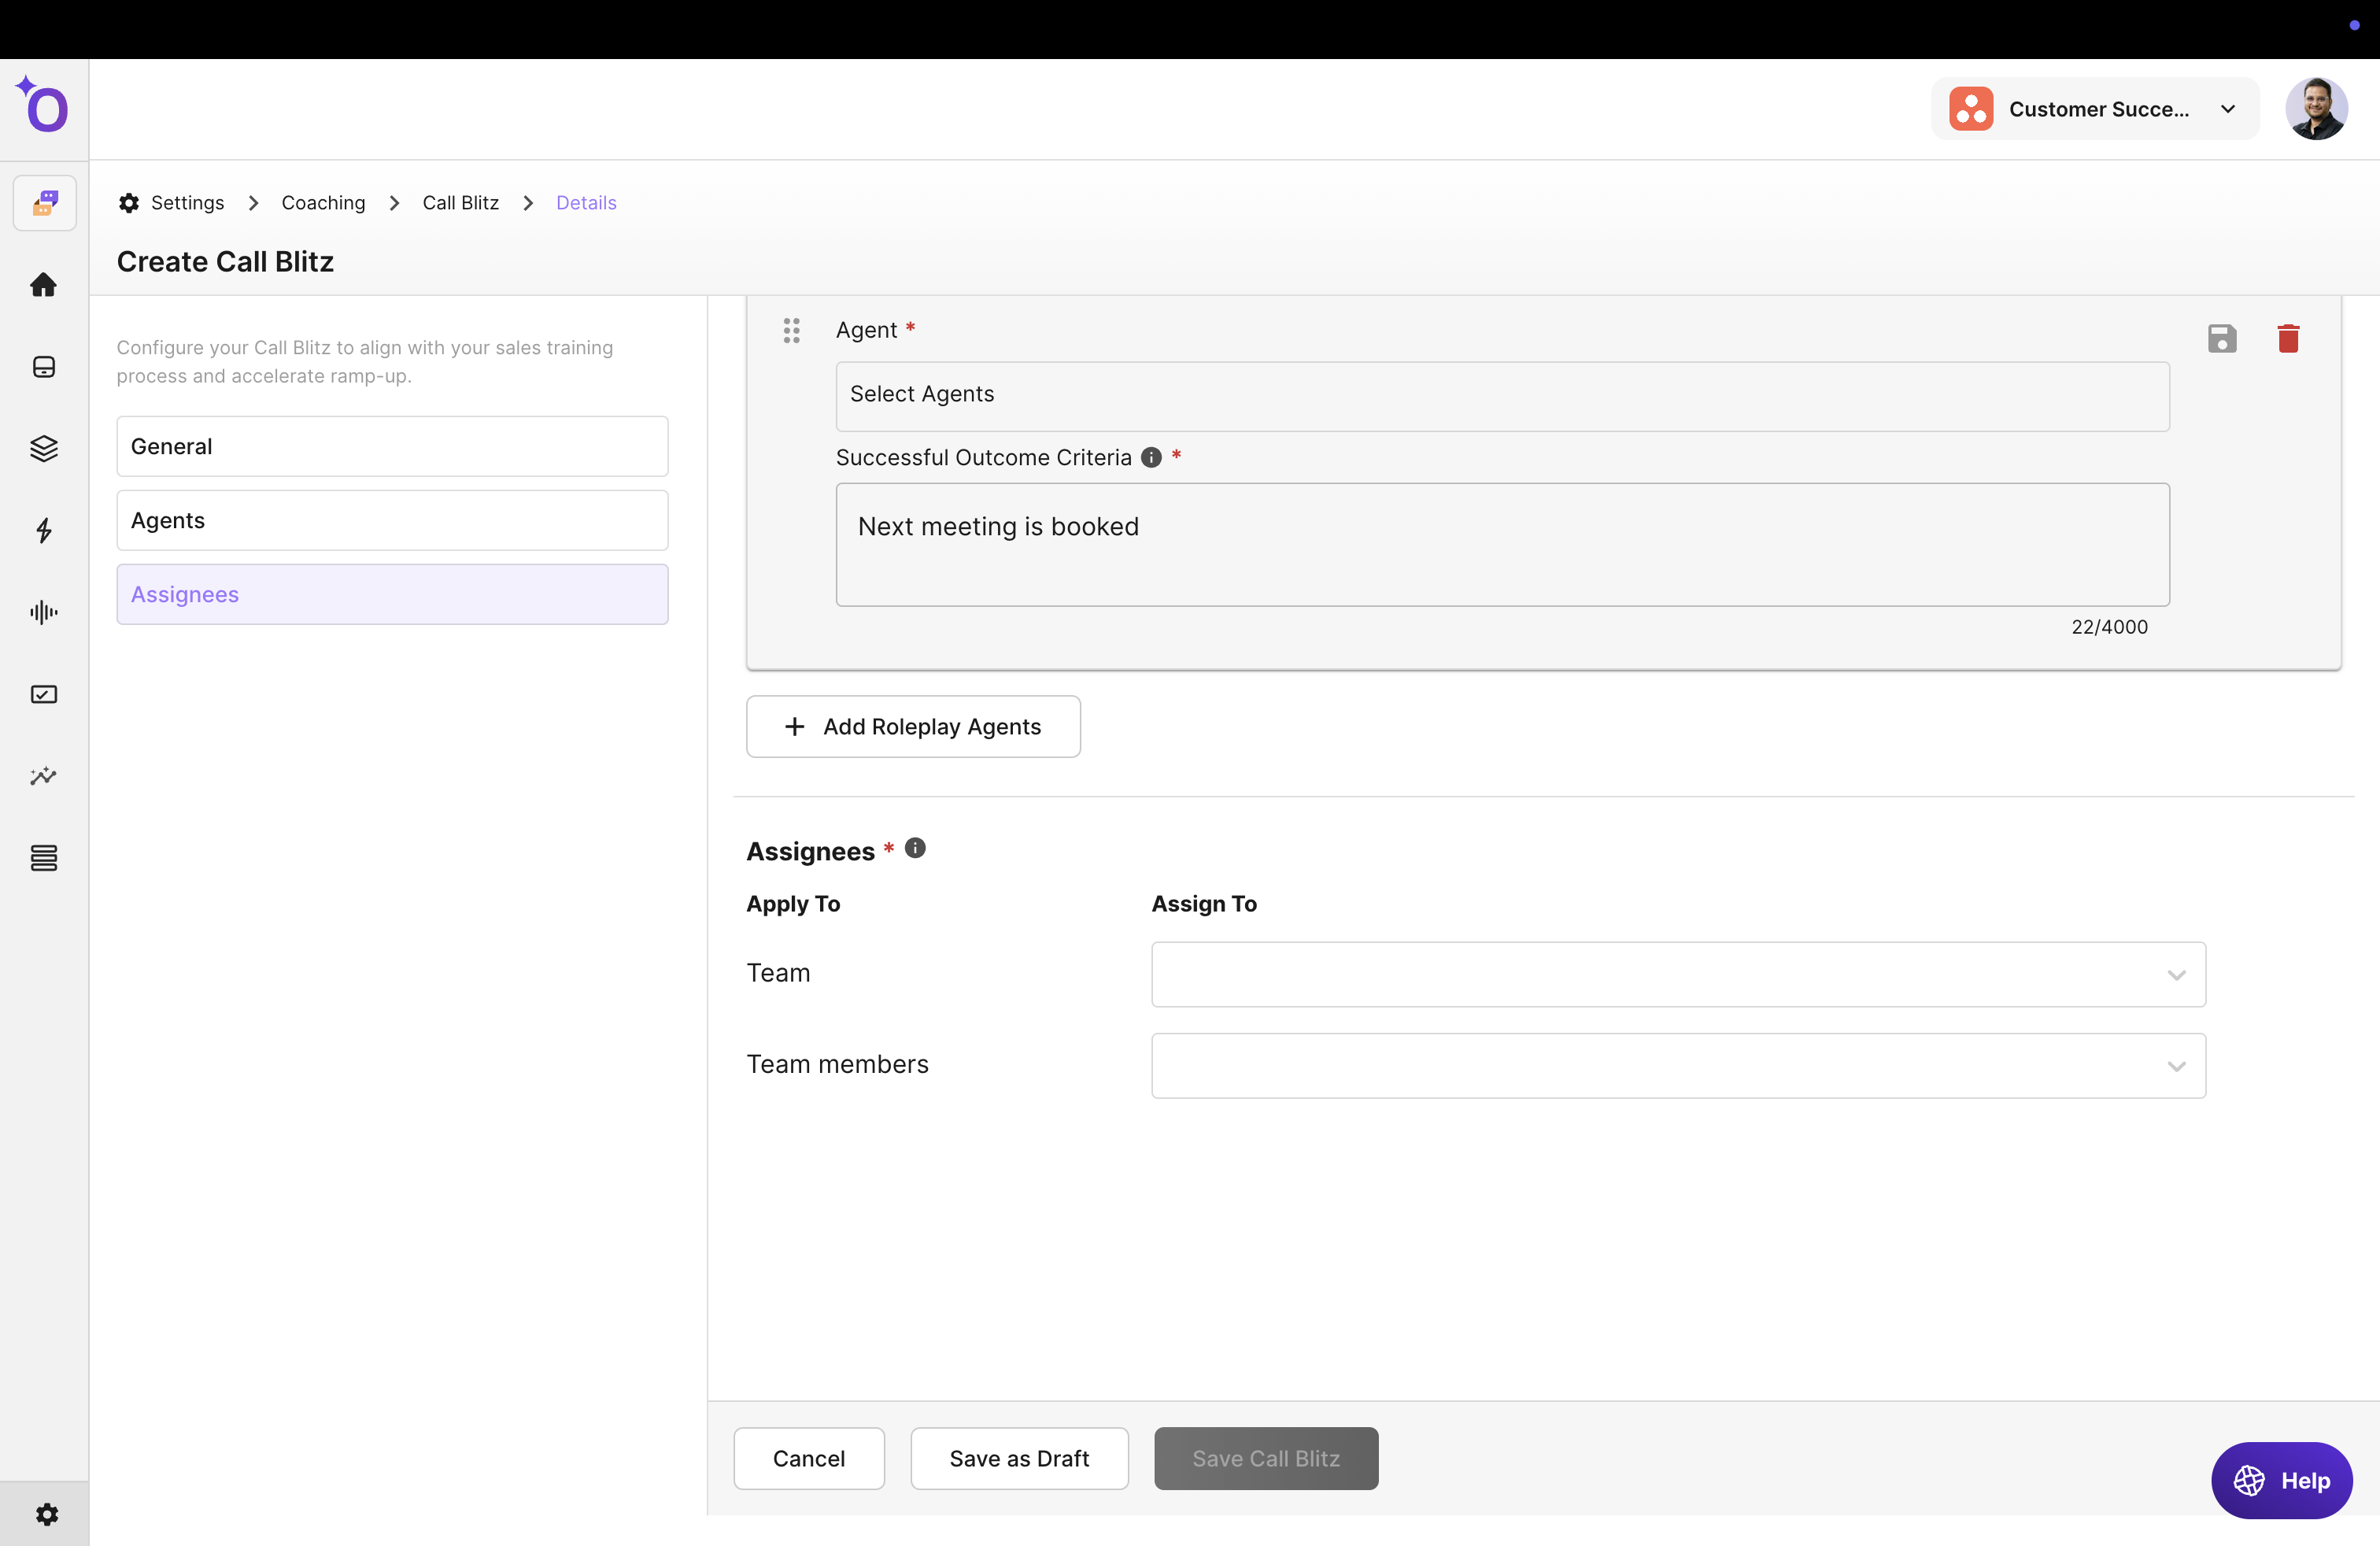Click the Coaching breadcrumb link

(x=323, y=203)
